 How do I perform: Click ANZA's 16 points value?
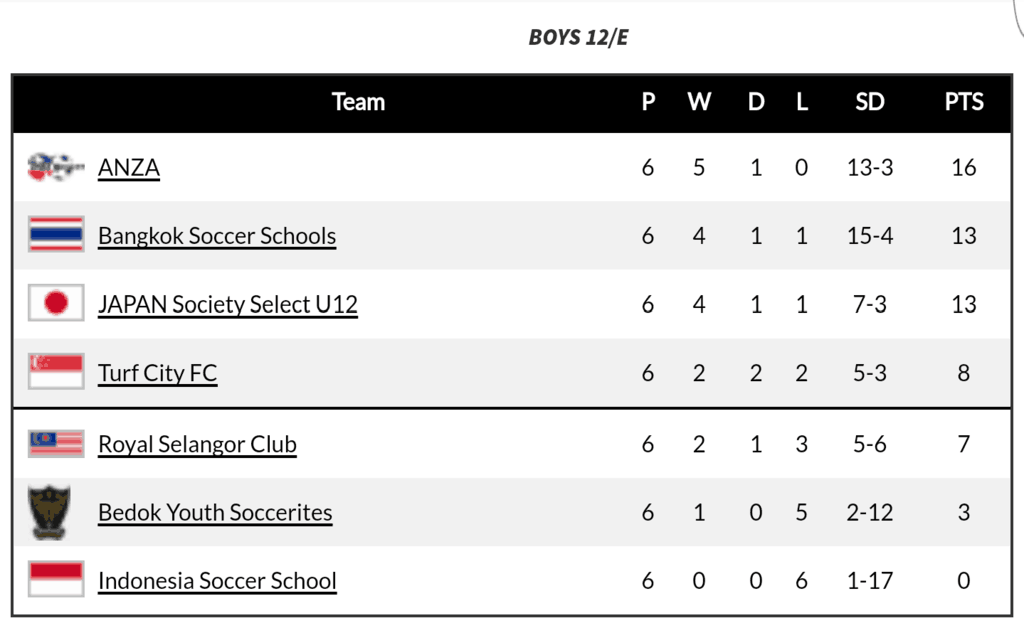[x=964, y=168]
